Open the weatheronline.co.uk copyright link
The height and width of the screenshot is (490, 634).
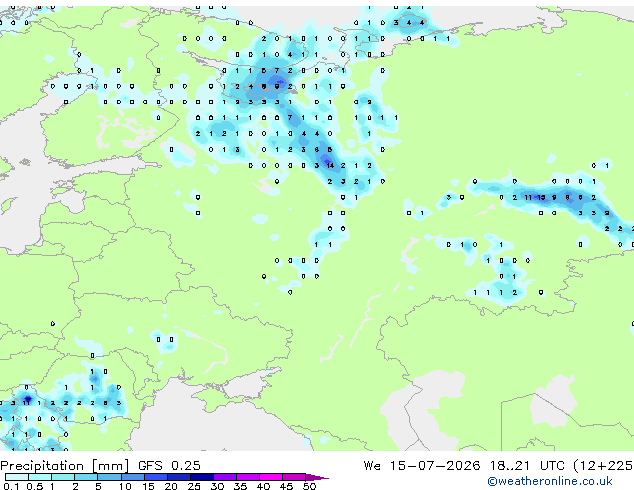[550, 481]
